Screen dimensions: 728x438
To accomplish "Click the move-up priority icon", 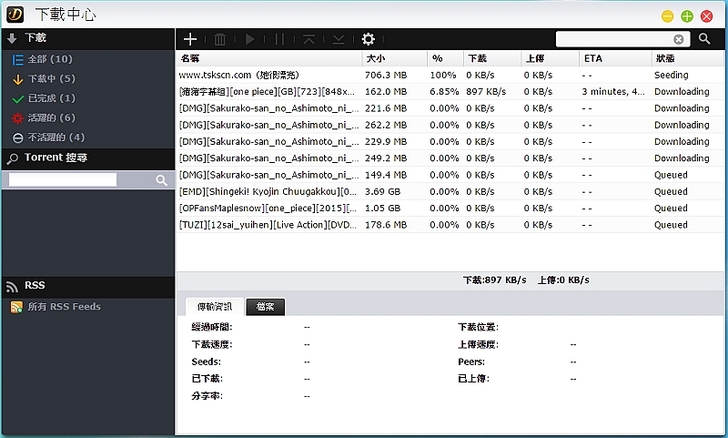I will pyautogui.click(x=308, y=39).
